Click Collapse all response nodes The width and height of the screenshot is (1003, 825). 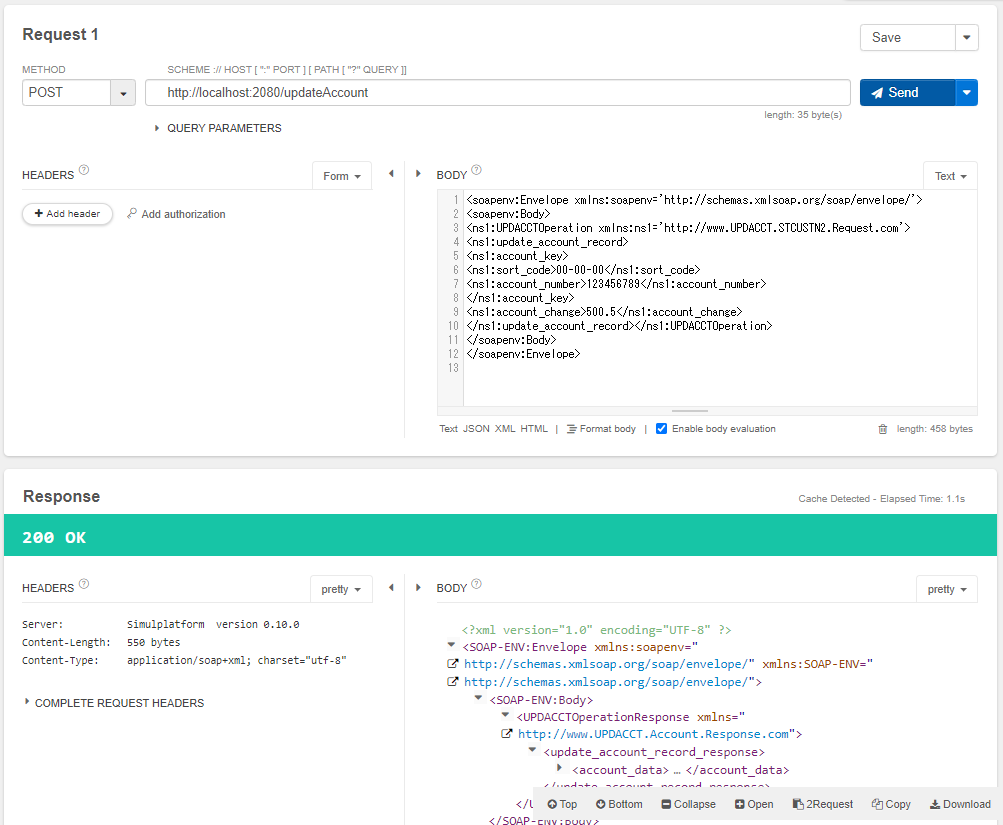[688, 804]
